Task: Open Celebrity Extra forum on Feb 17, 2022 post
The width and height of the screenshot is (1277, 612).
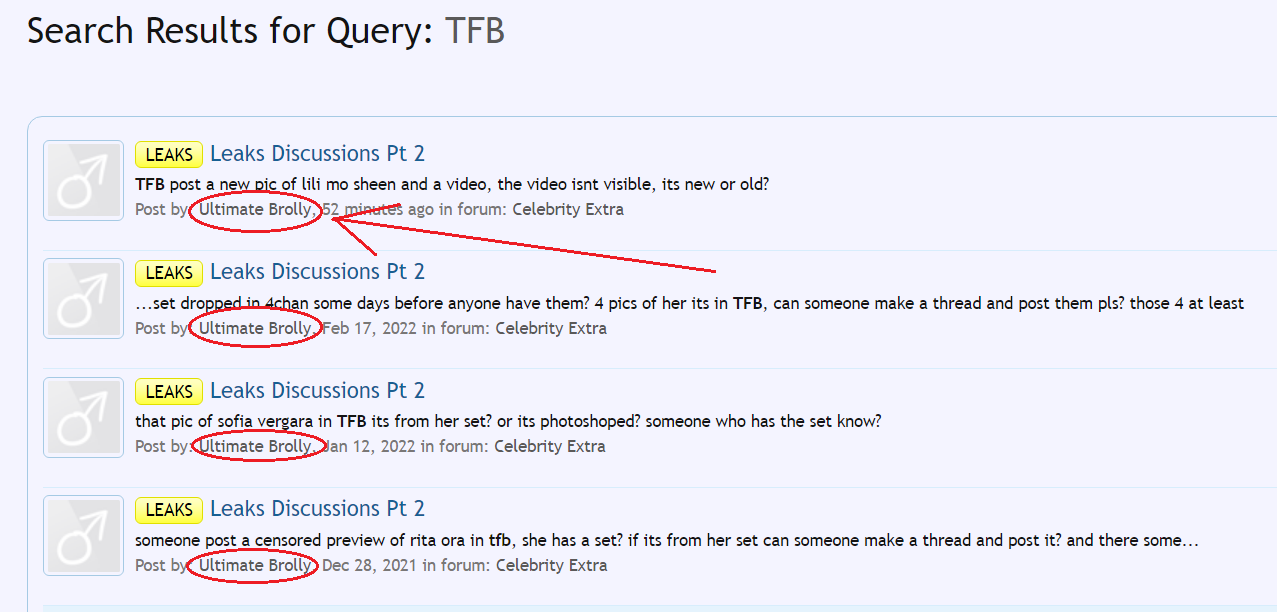Action: click(551, 328)
